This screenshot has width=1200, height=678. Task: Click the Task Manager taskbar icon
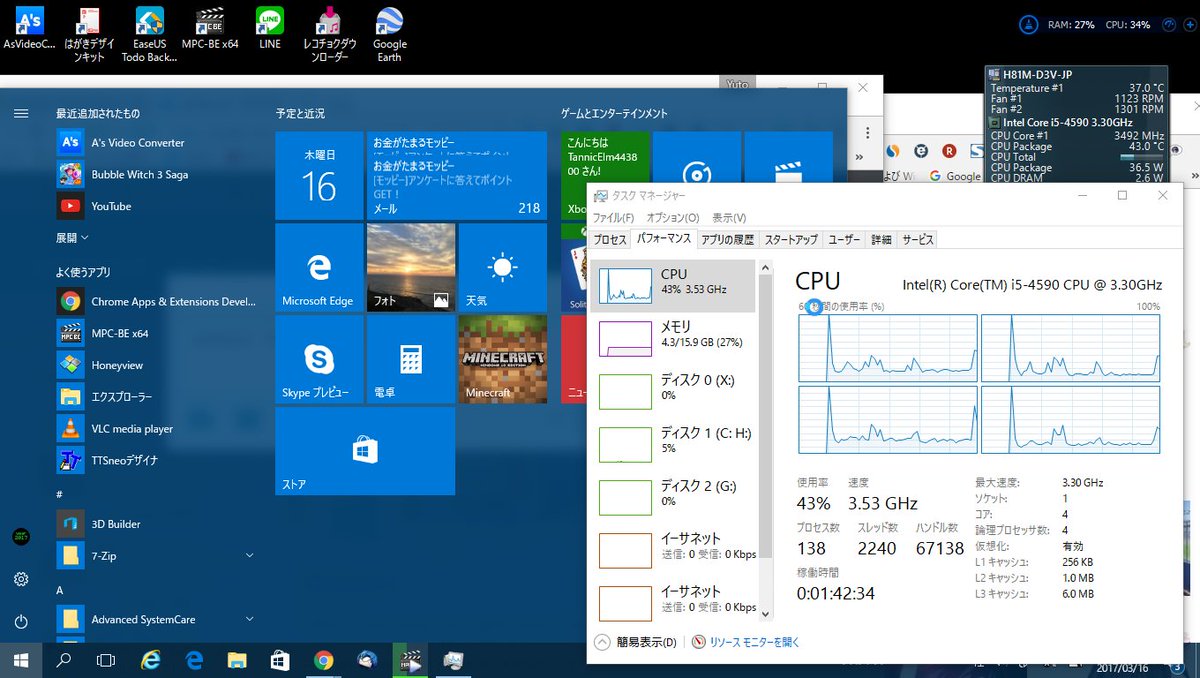[x=453, y=660]
